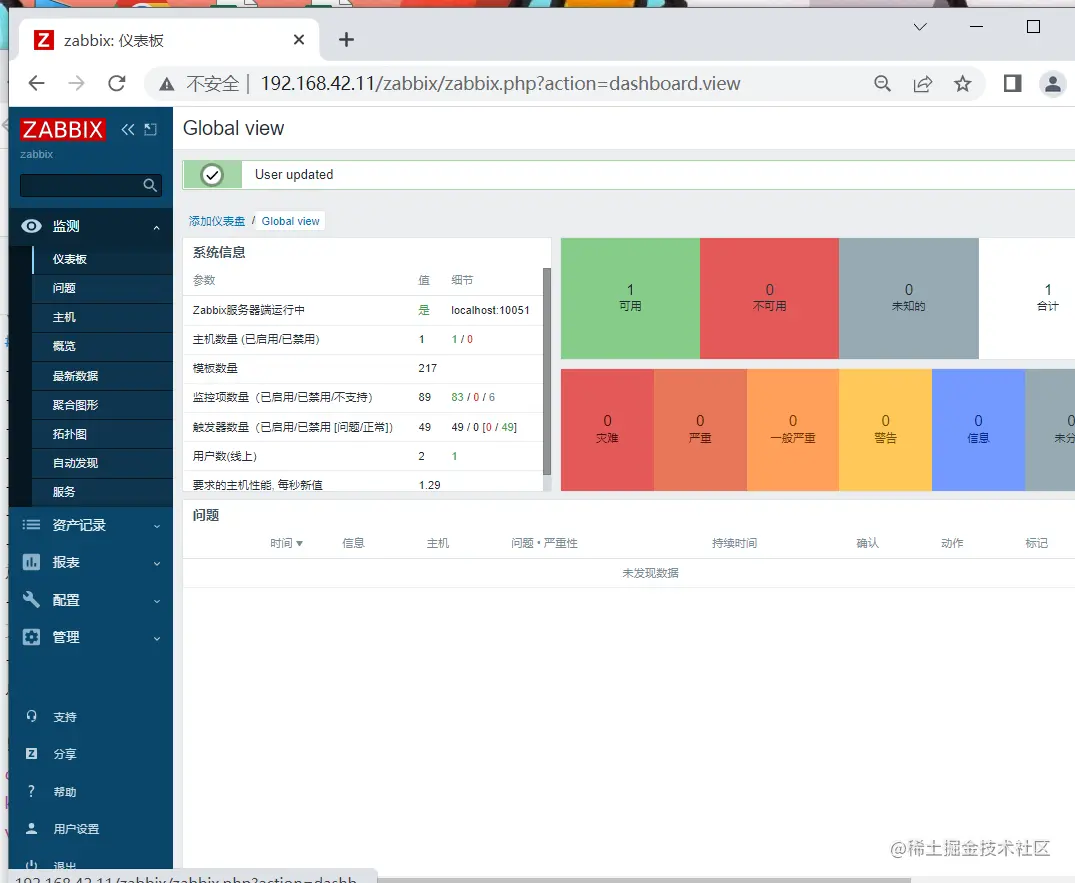Open the browser profile avatar
Viewport: 1075px width, 883px height.
pyautogui.click(x=1053, y=84)
